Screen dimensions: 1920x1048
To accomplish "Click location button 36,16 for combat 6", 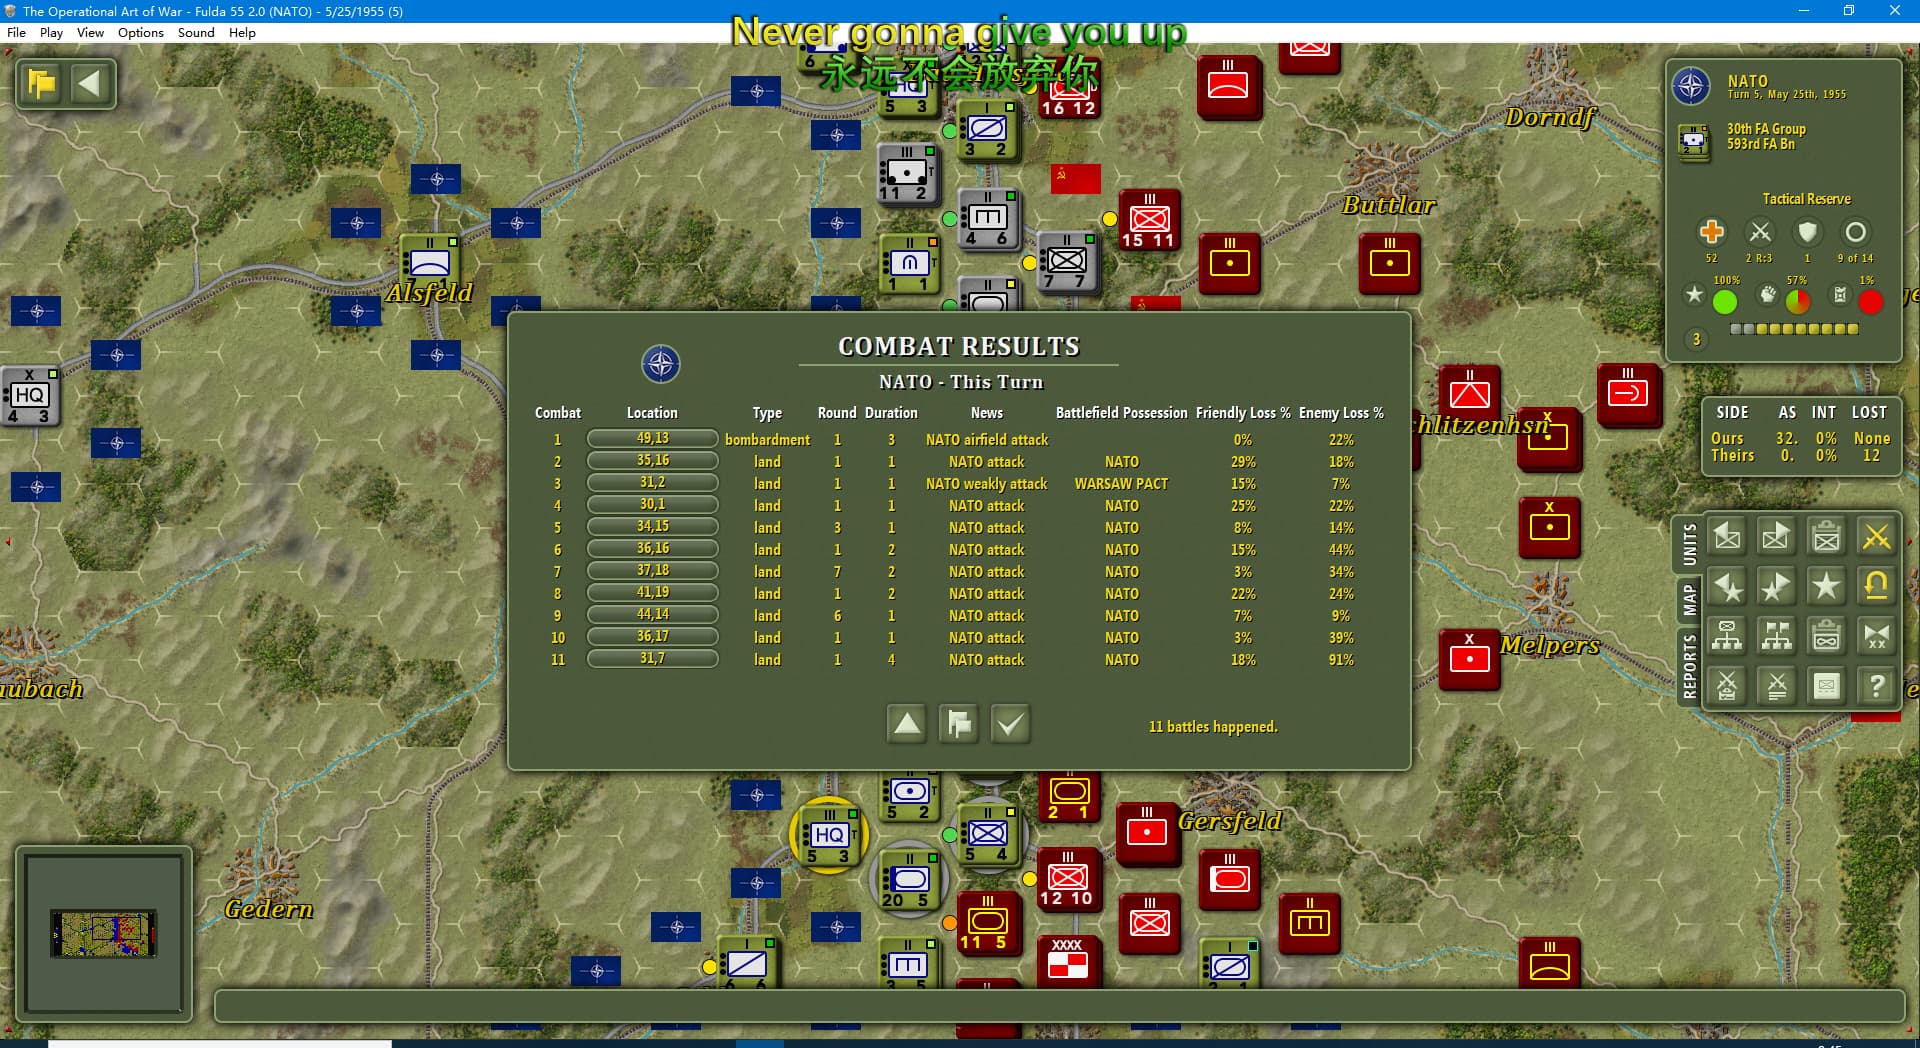I will (x=652, y=548).
